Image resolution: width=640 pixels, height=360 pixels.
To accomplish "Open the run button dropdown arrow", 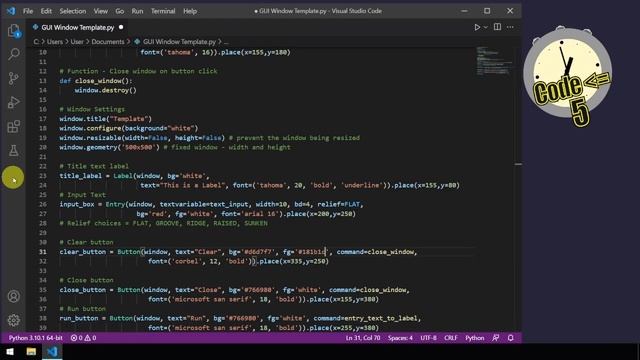I will pos(486,27).
